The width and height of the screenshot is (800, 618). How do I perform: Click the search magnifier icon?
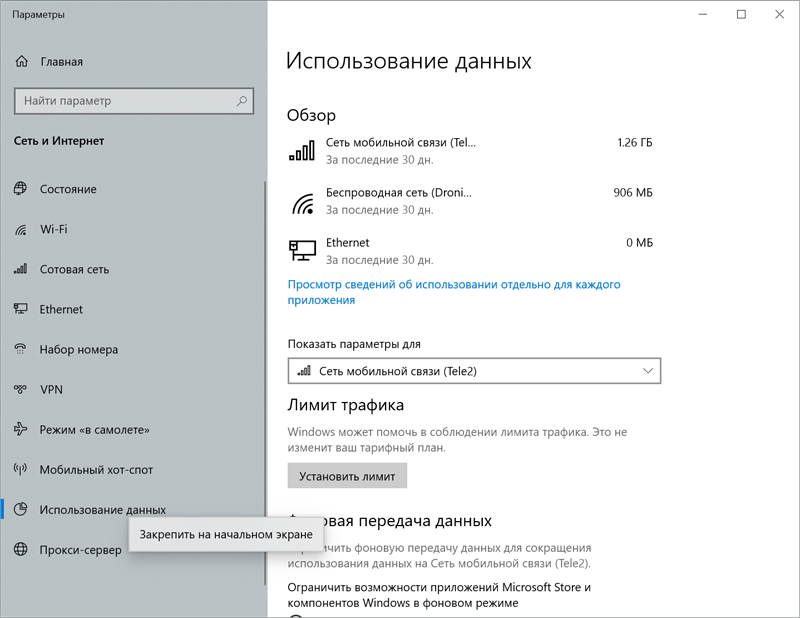pos(240,101)
